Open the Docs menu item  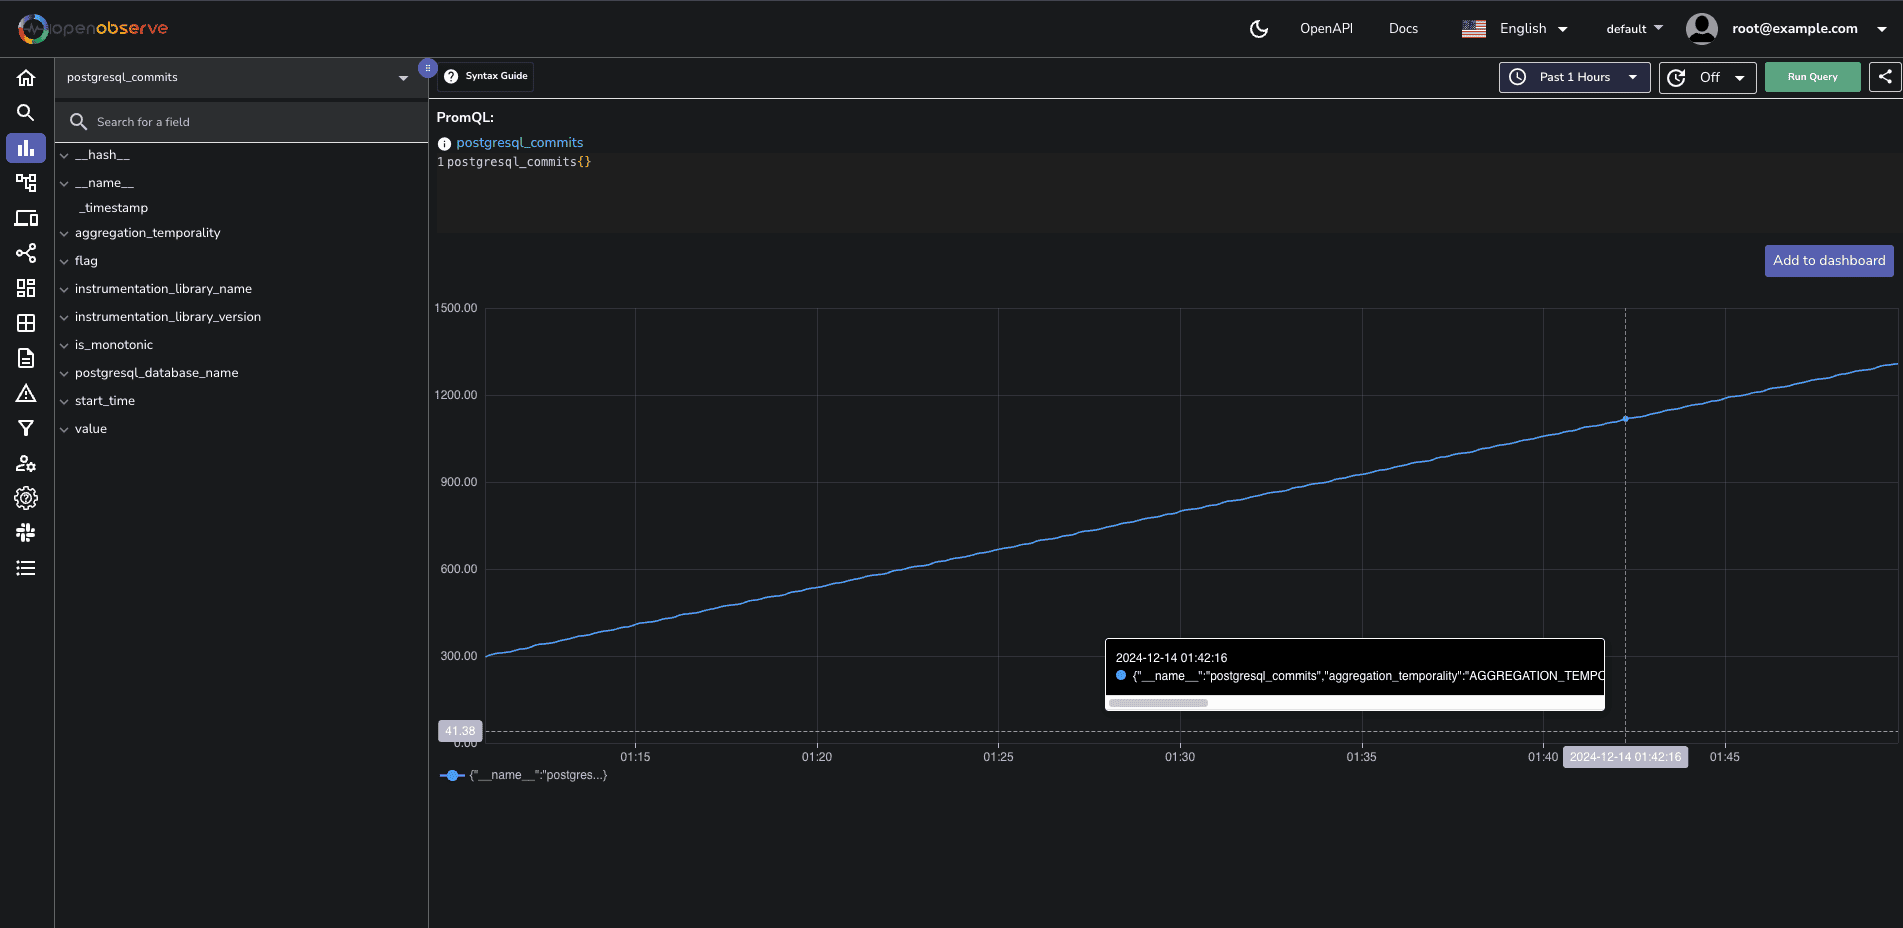[1403, 29]
